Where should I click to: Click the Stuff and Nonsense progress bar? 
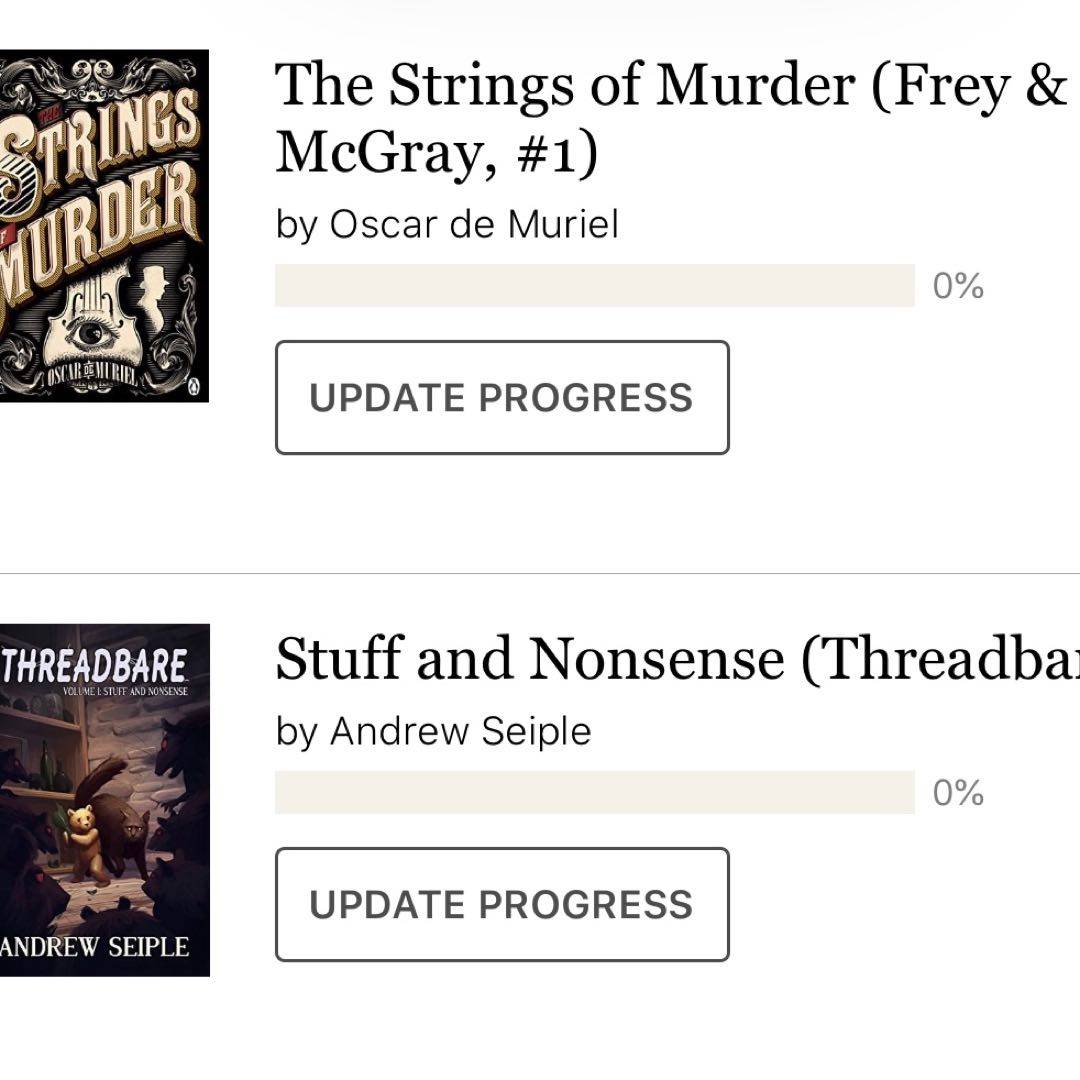594,793
